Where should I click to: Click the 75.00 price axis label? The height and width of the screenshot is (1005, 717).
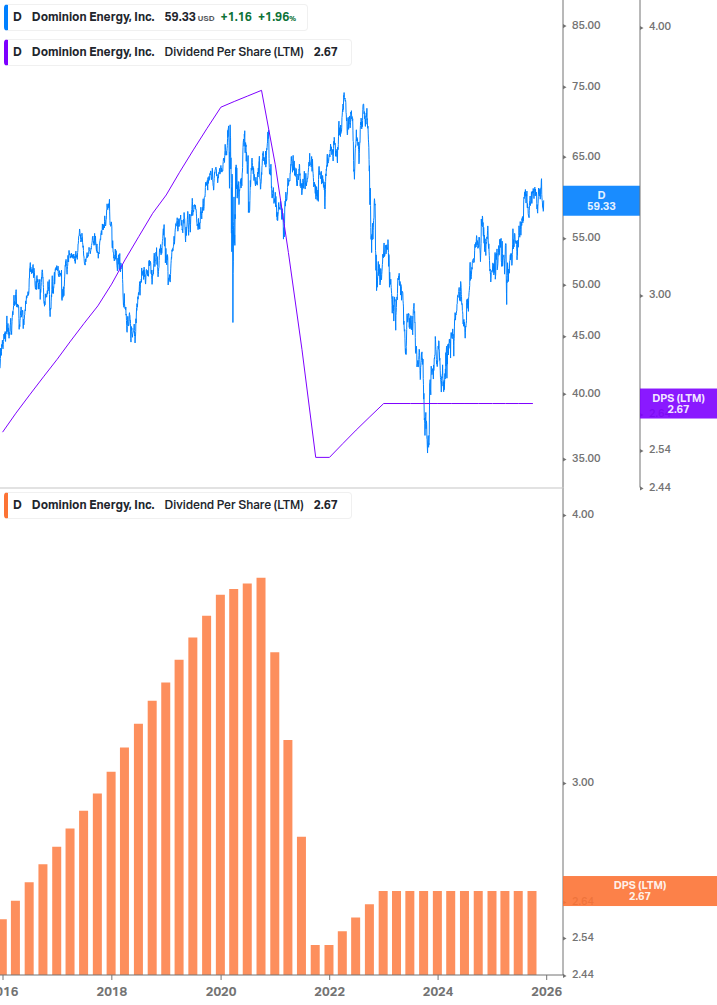coord(586,87)
